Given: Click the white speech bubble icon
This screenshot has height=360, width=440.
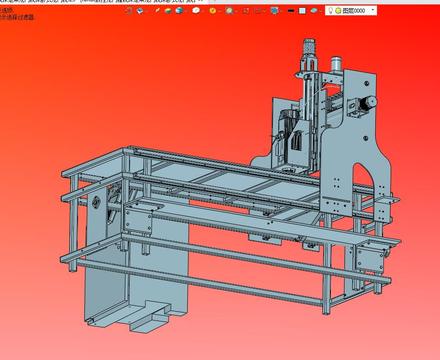Looking at the screenshot, I should [x=196, y=10].
